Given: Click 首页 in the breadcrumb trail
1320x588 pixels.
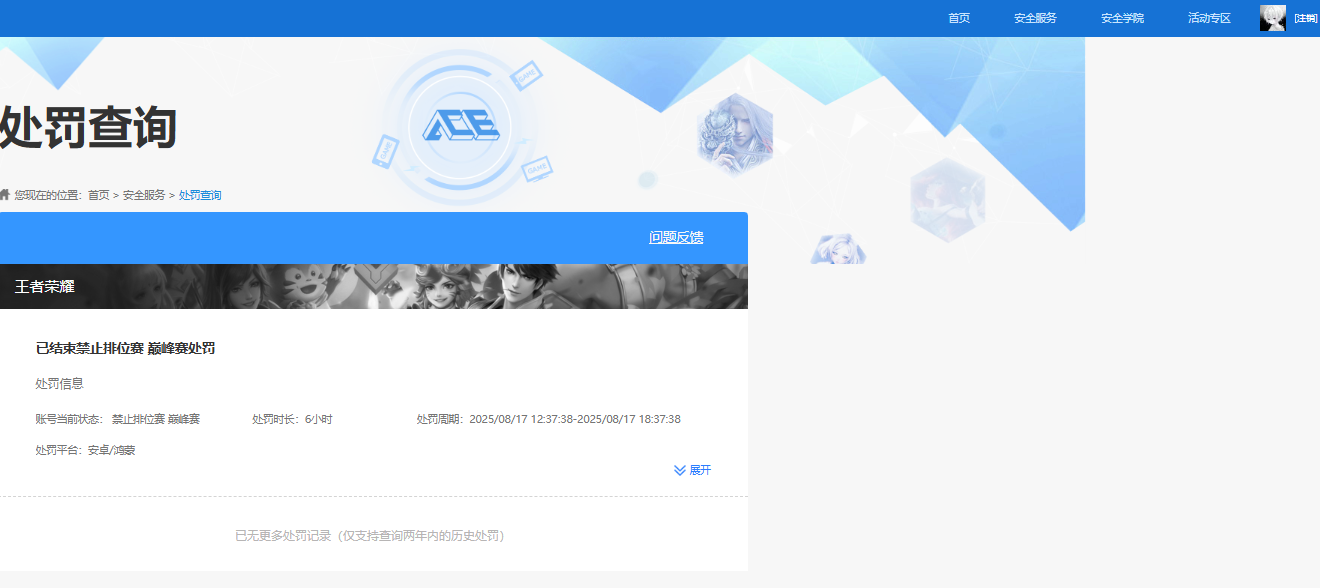Looking at the screenshot, I should [98, 195].
